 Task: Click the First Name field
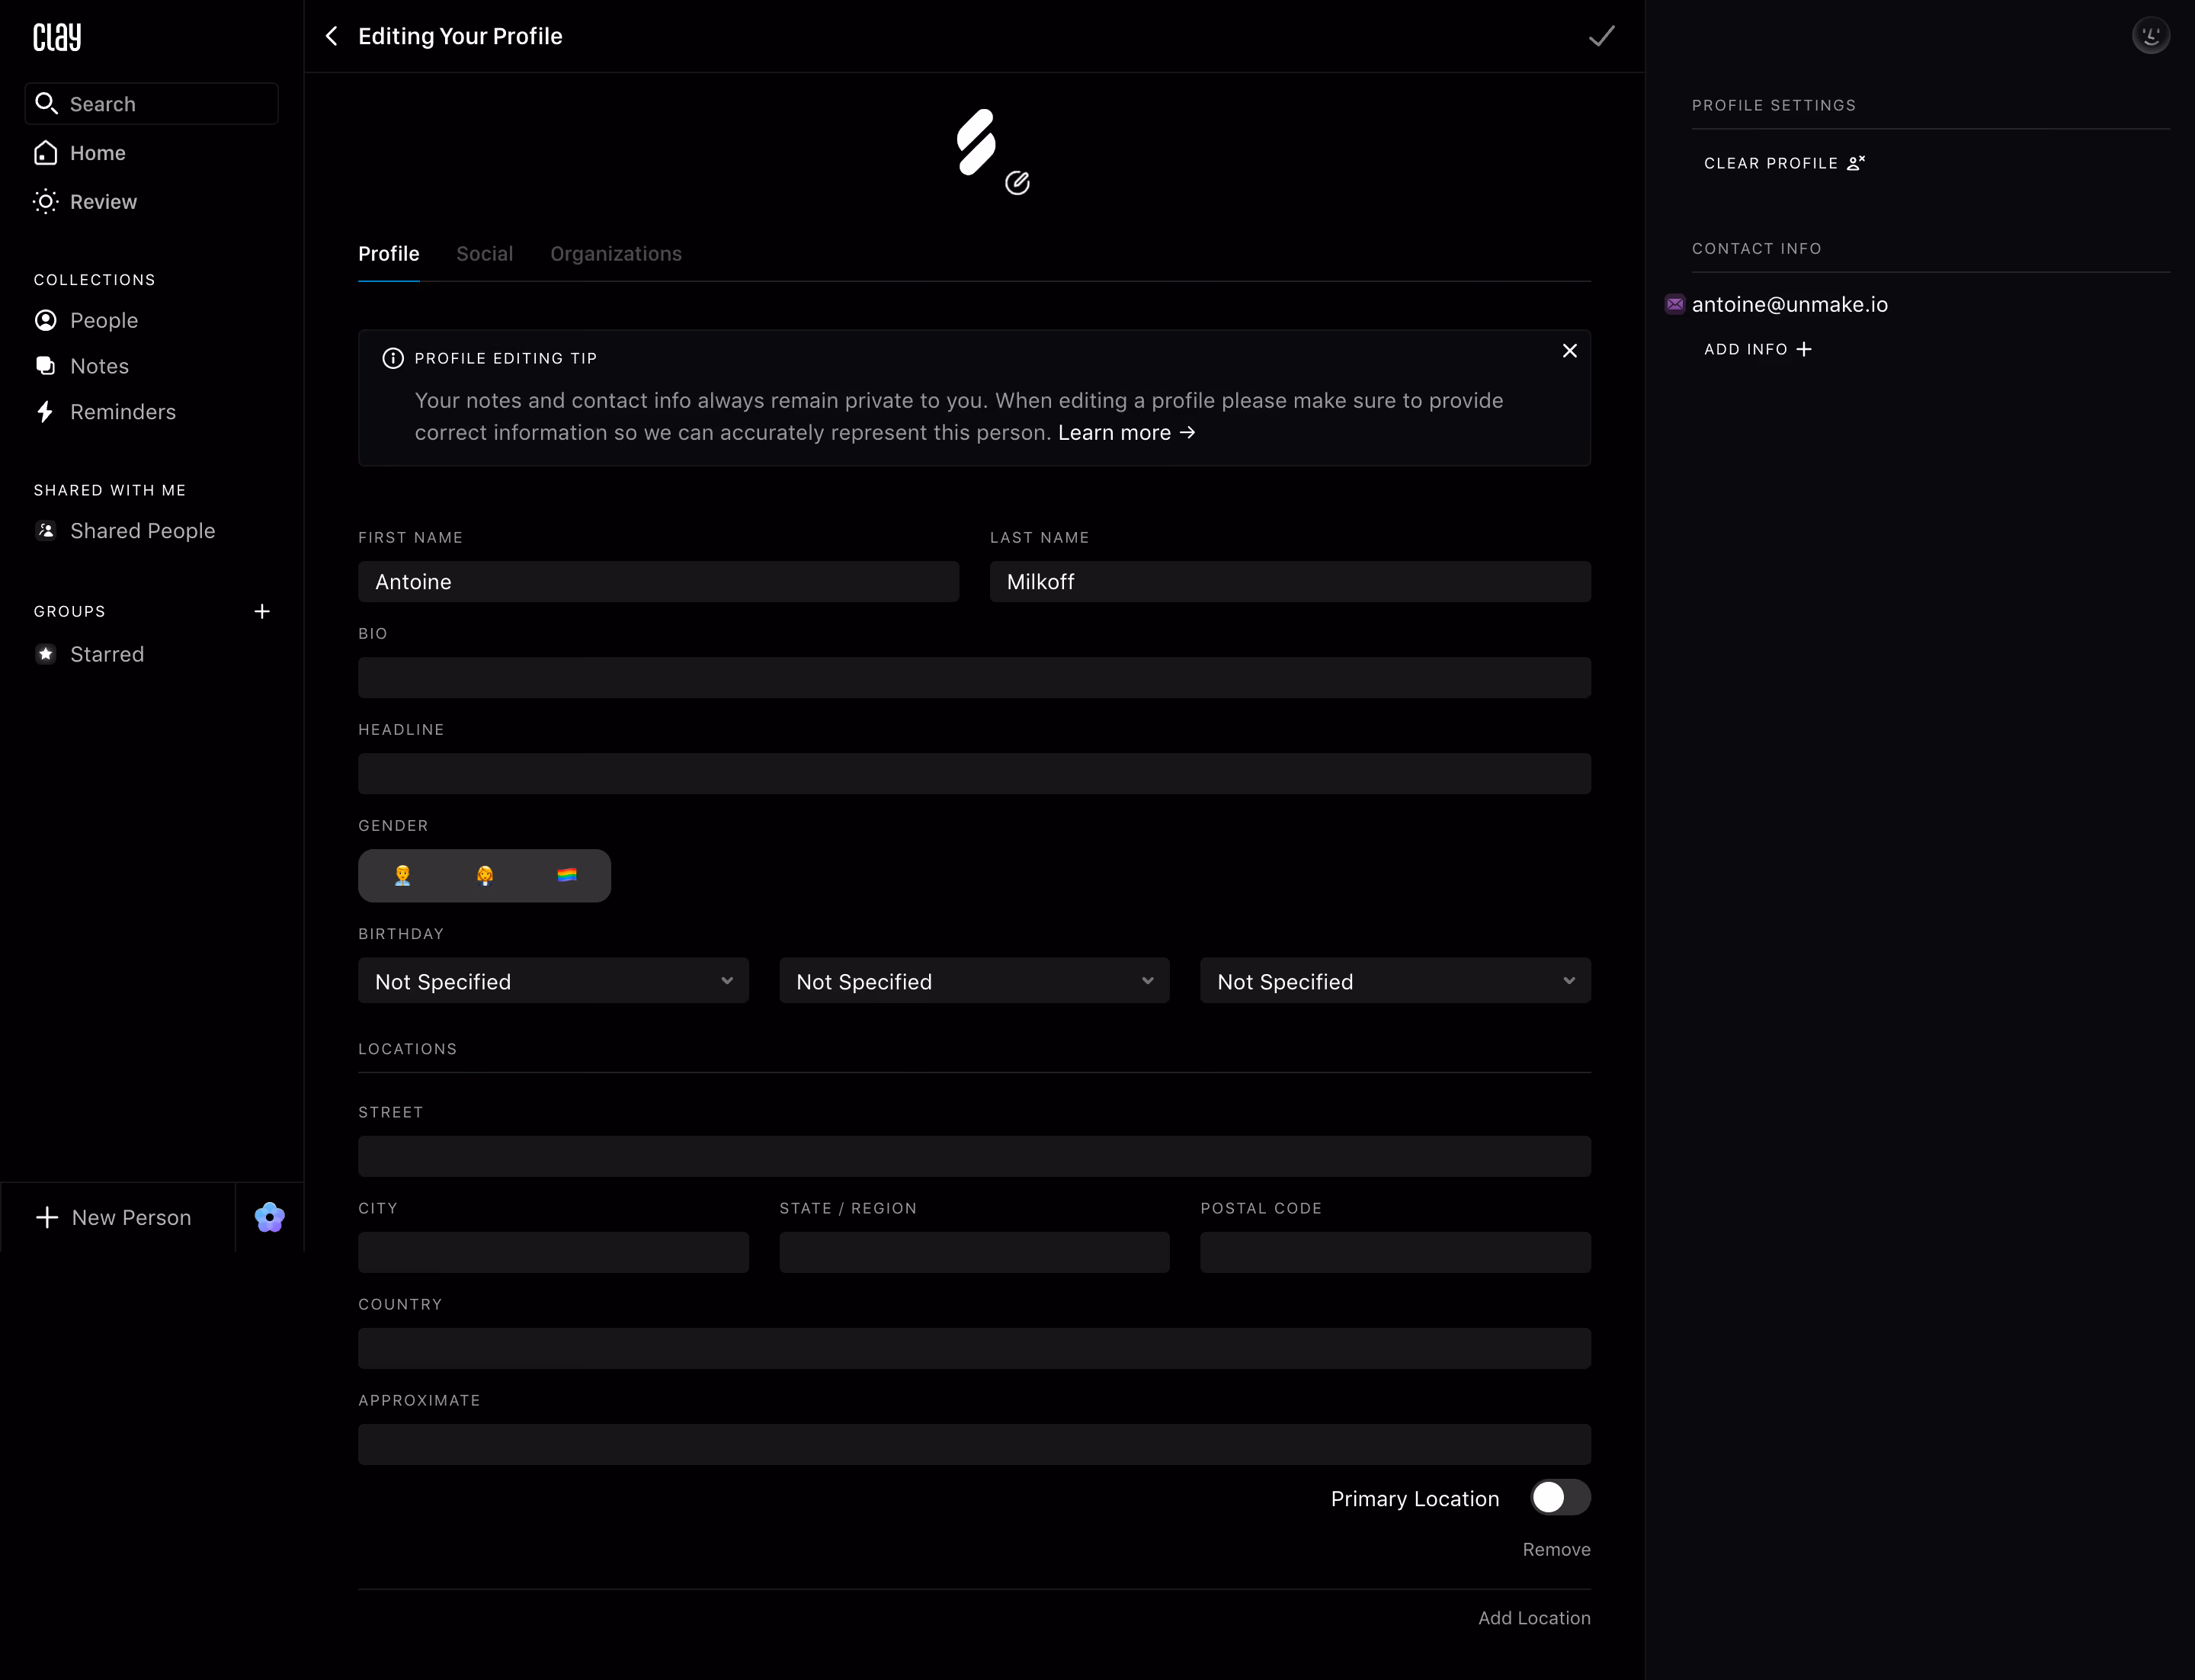(658, 582)
